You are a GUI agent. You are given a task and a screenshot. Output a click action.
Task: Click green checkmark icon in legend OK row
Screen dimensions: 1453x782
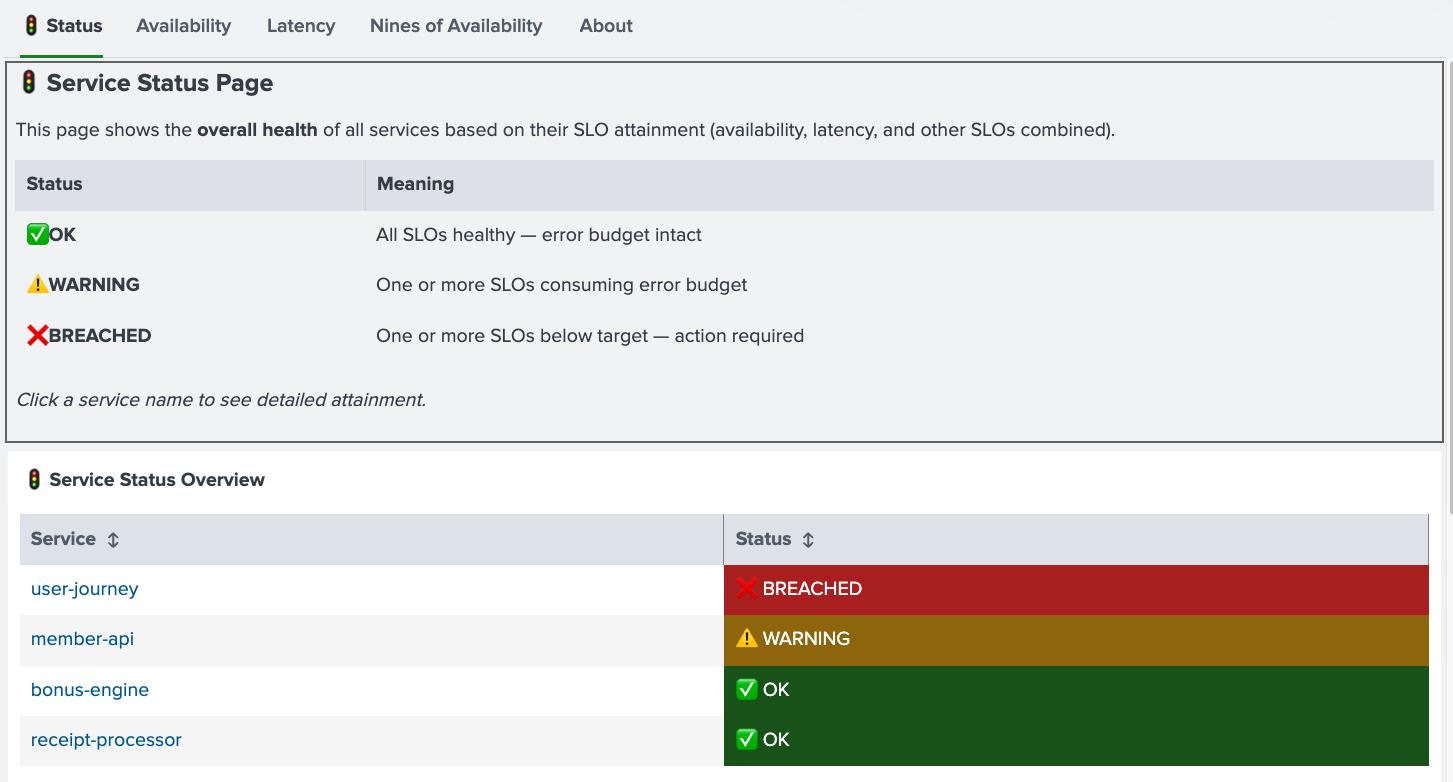37,235
